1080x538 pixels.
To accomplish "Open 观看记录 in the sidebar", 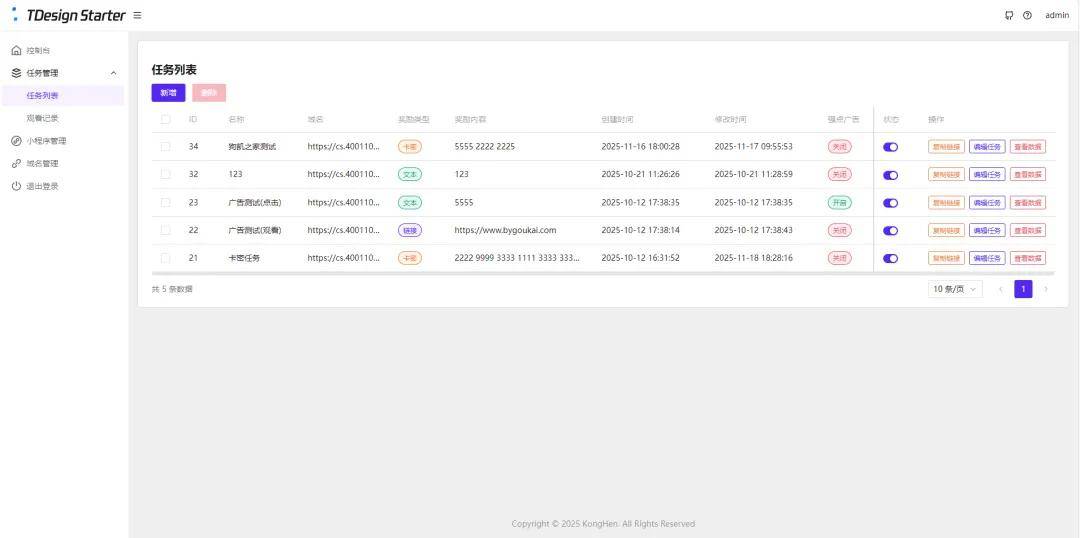I will click(x=42, y=118).
